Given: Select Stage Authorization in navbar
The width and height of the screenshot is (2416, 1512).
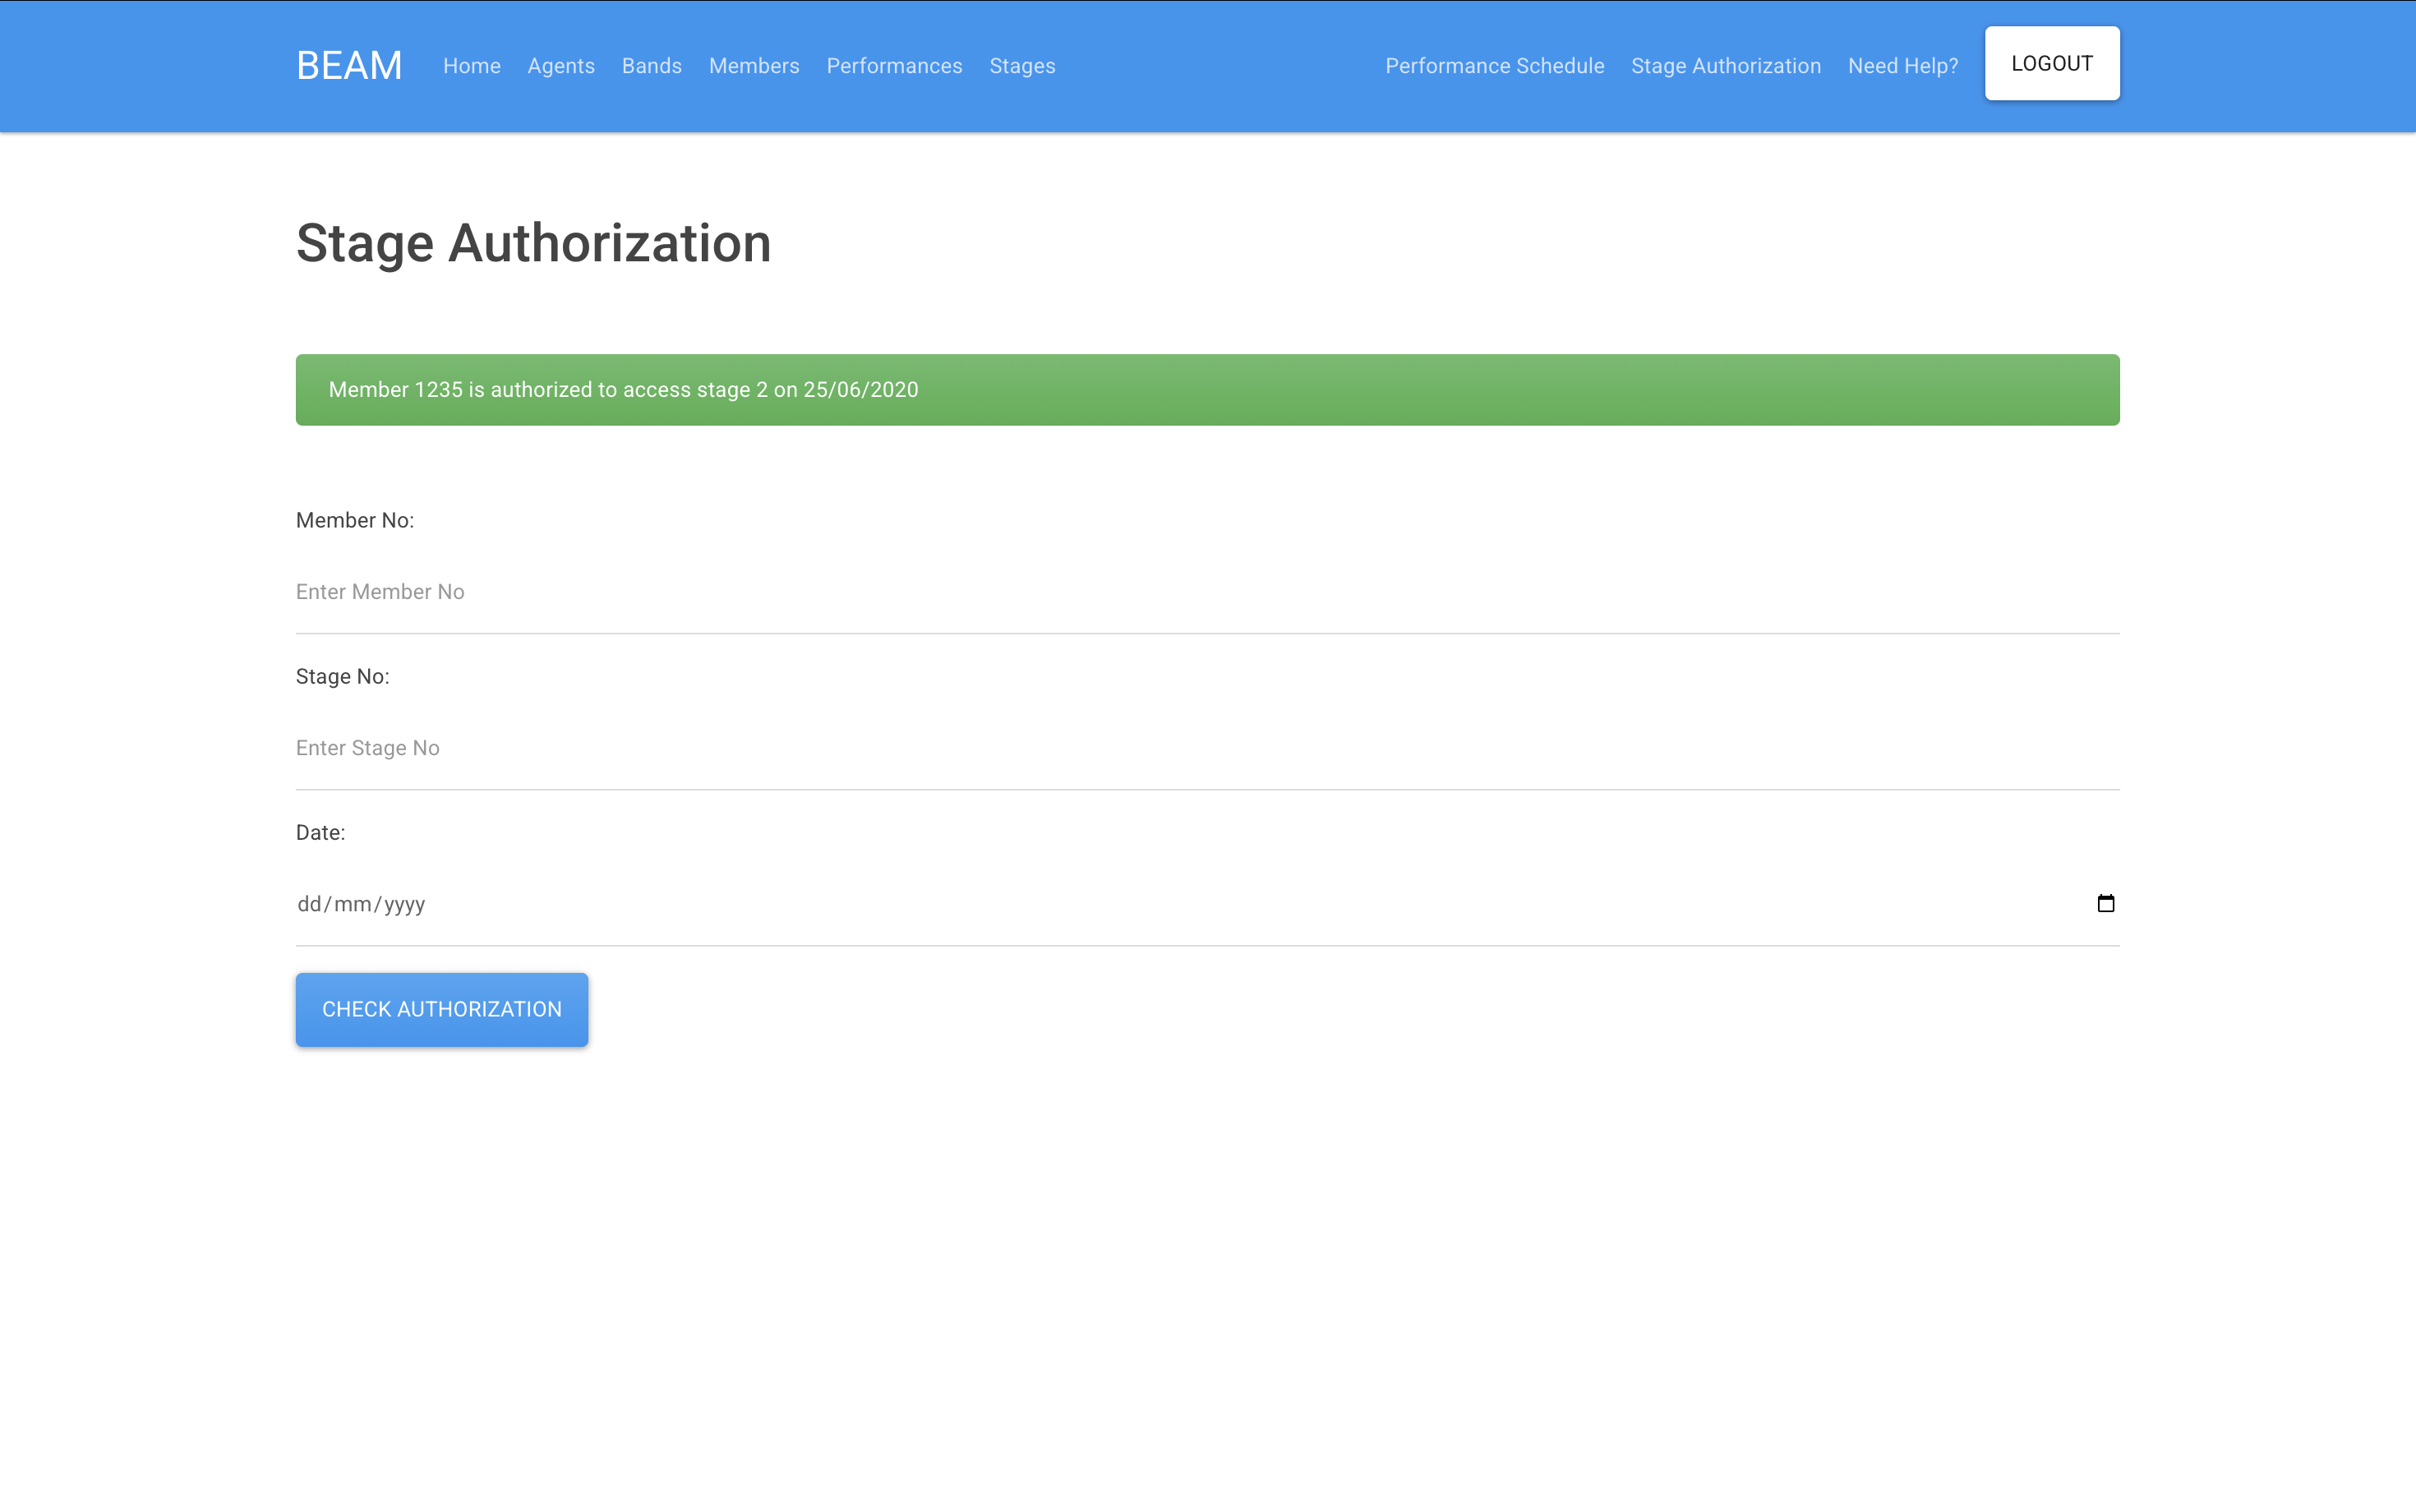Looking at the screenshot, I should (1725, 66).
